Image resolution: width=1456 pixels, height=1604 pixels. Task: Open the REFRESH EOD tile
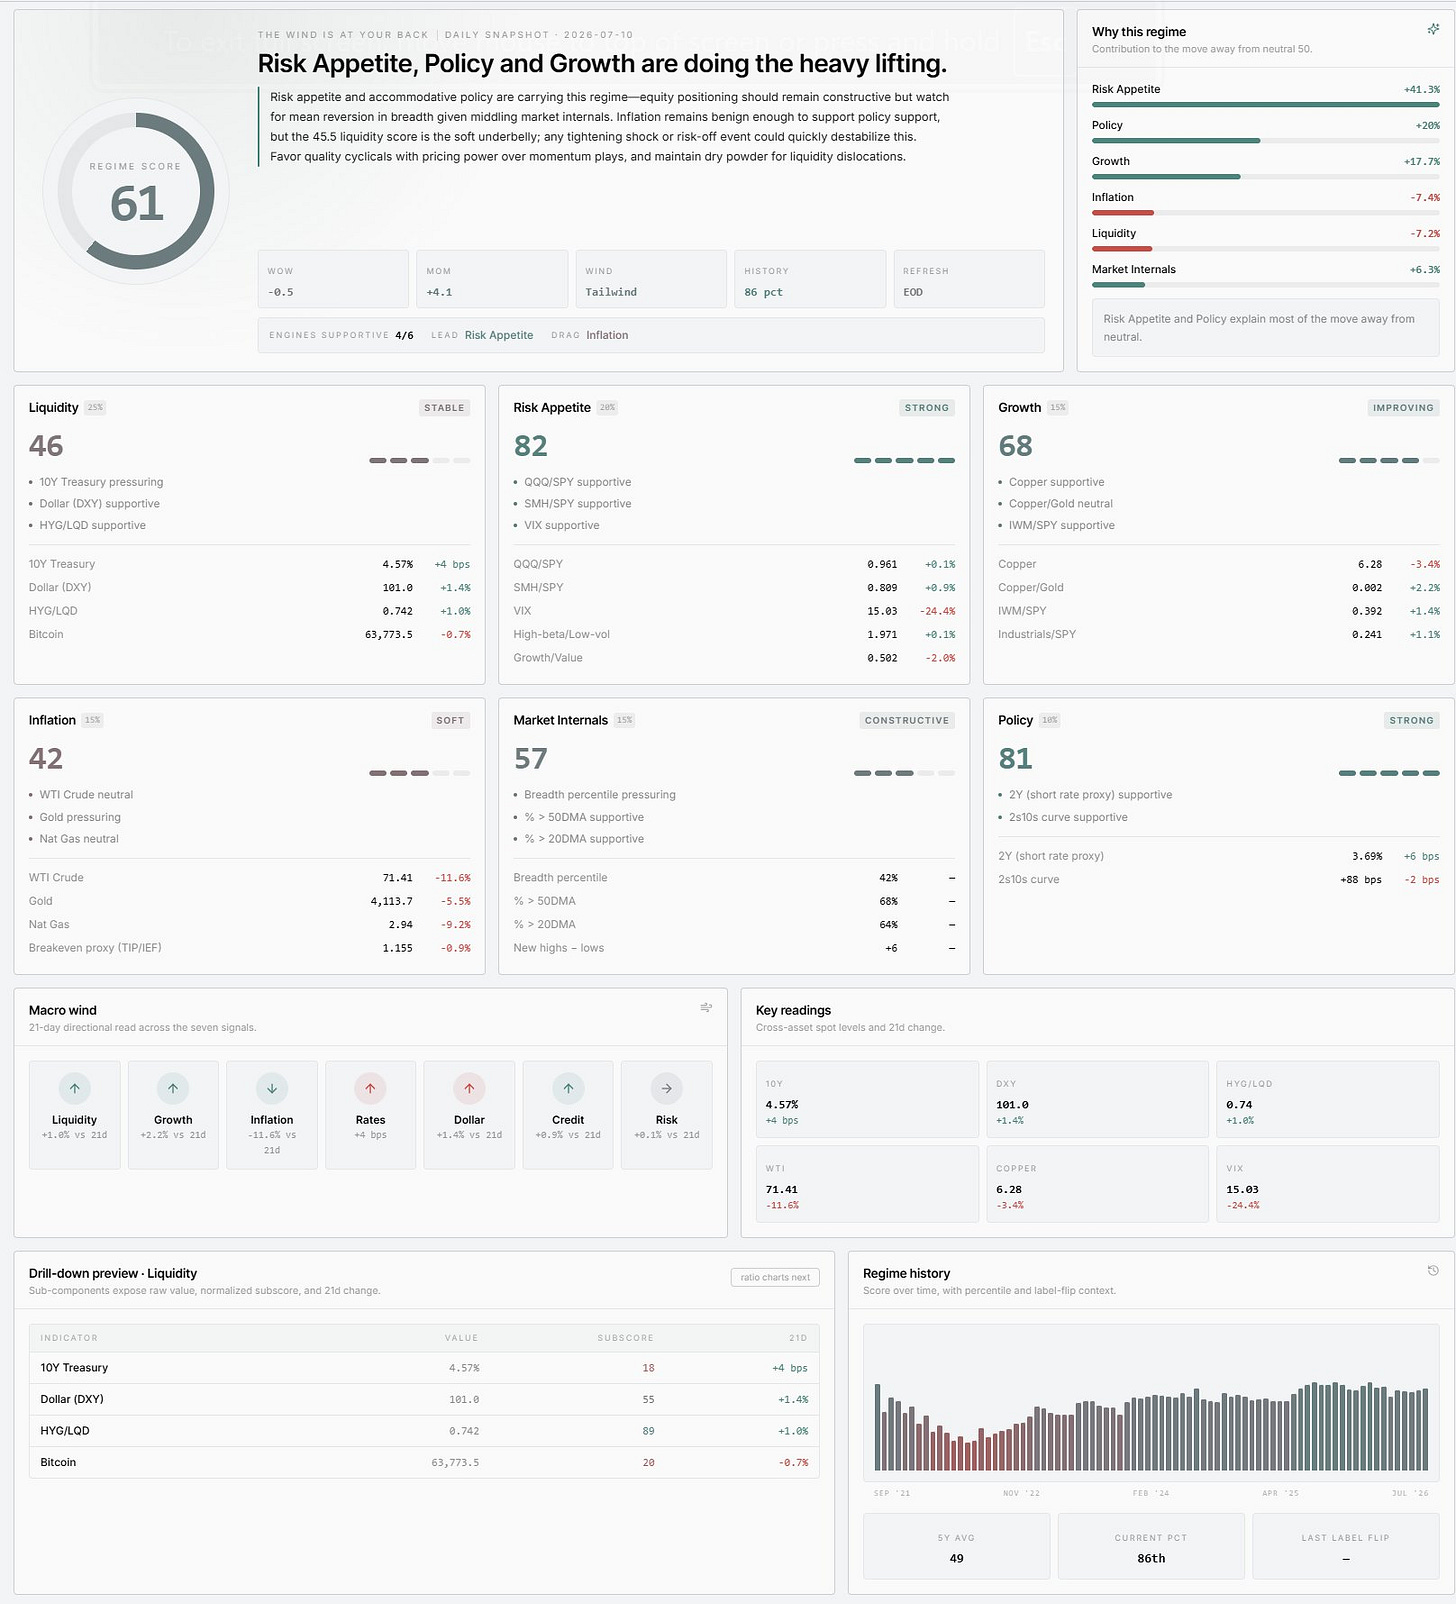[969, 279]
